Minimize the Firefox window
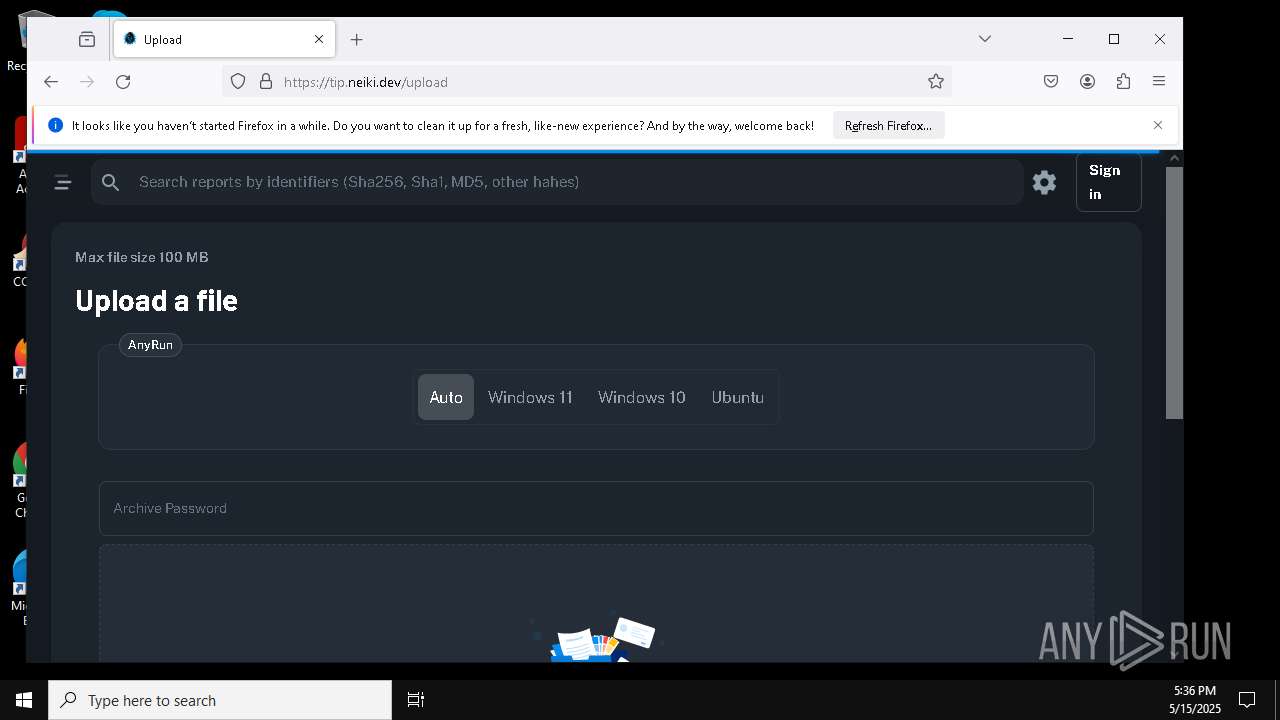1280x720 pixels. [x=1068, y=39]
